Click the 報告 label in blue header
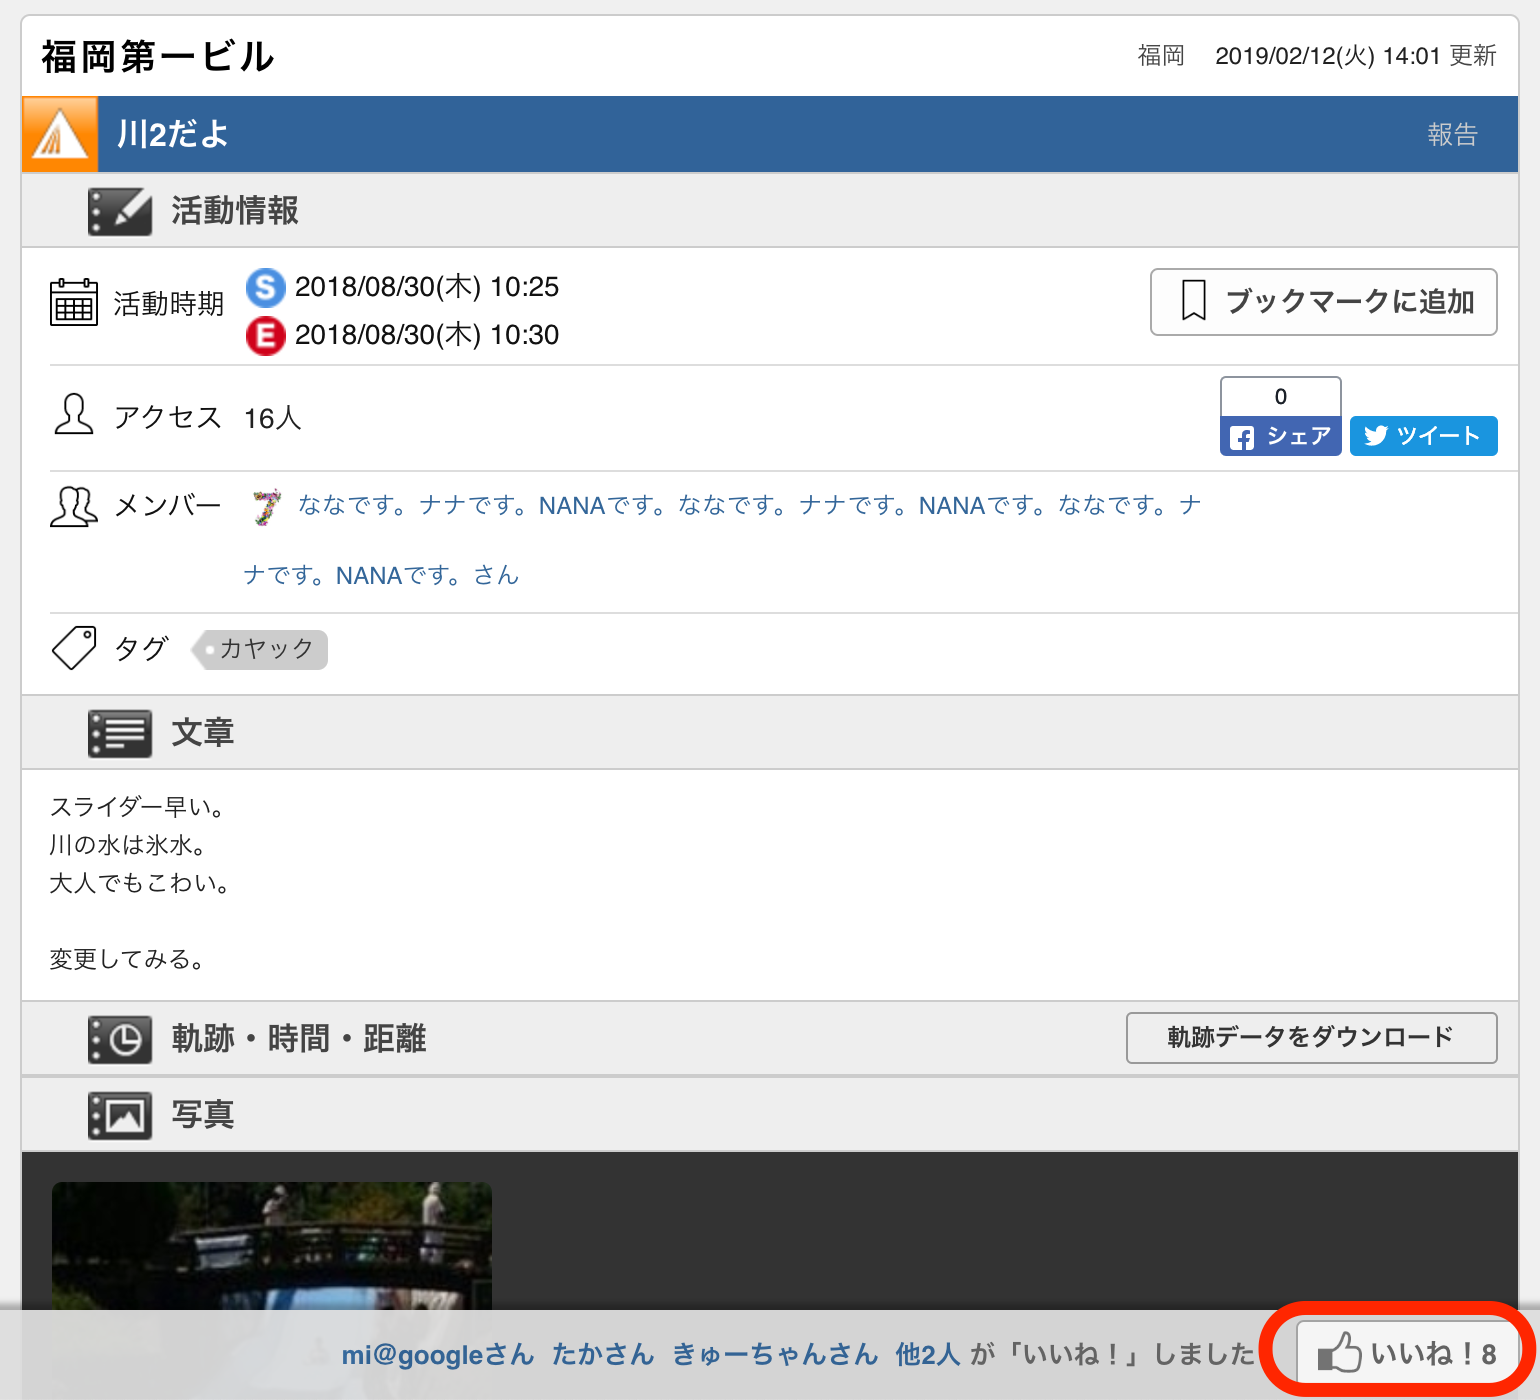 pyautogui.click(x=1453, y=134)
